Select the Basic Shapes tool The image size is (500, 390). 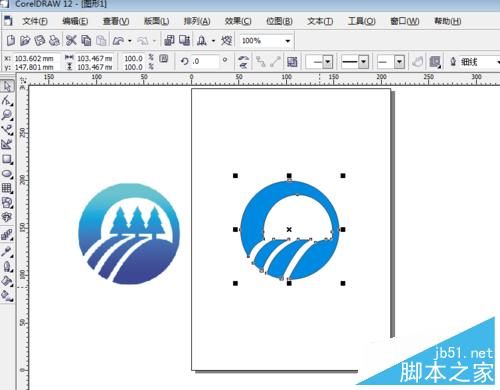click(7, 203)
